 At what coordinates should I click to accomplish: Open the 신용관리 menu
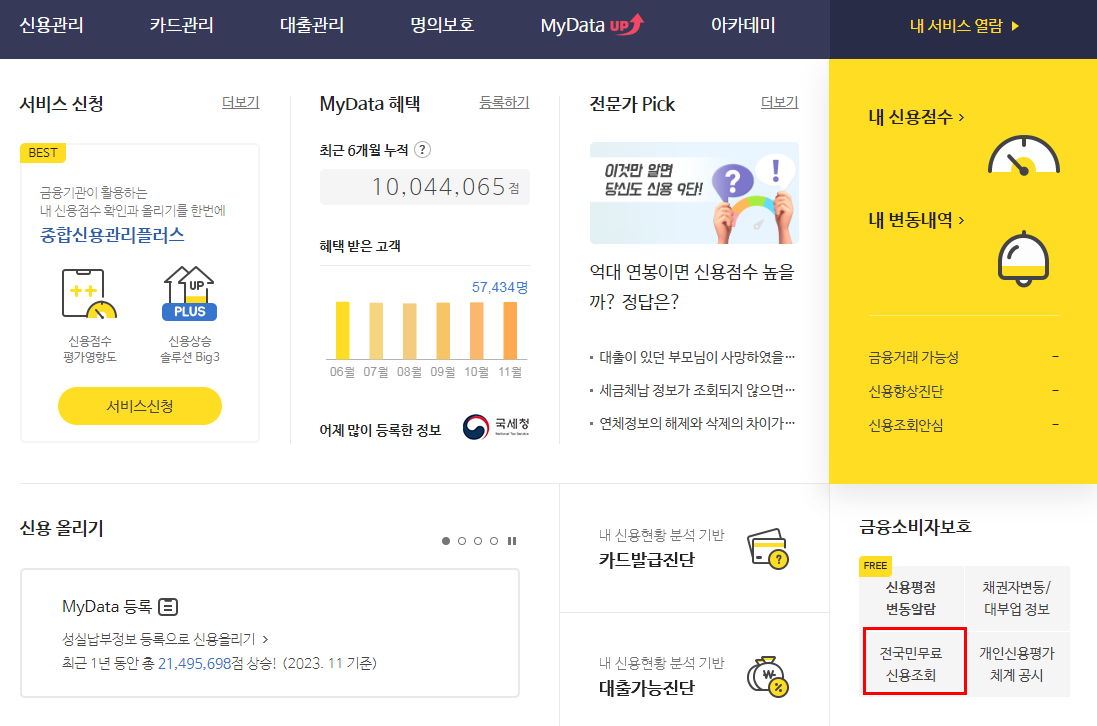point(51,26)
